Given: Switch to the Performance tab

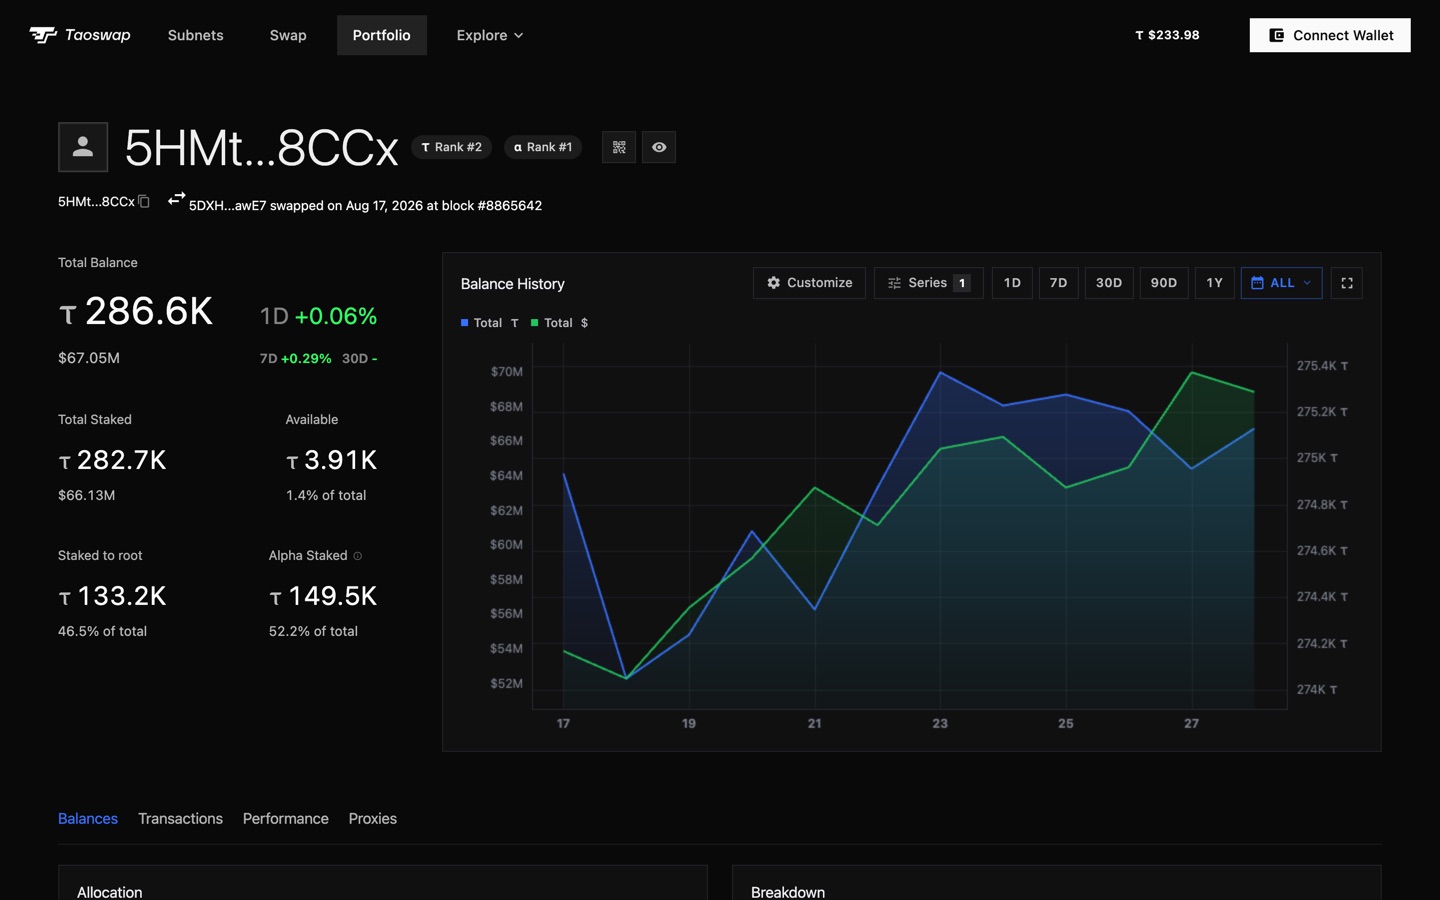Looking at the screenshot, I should point(286,818).
